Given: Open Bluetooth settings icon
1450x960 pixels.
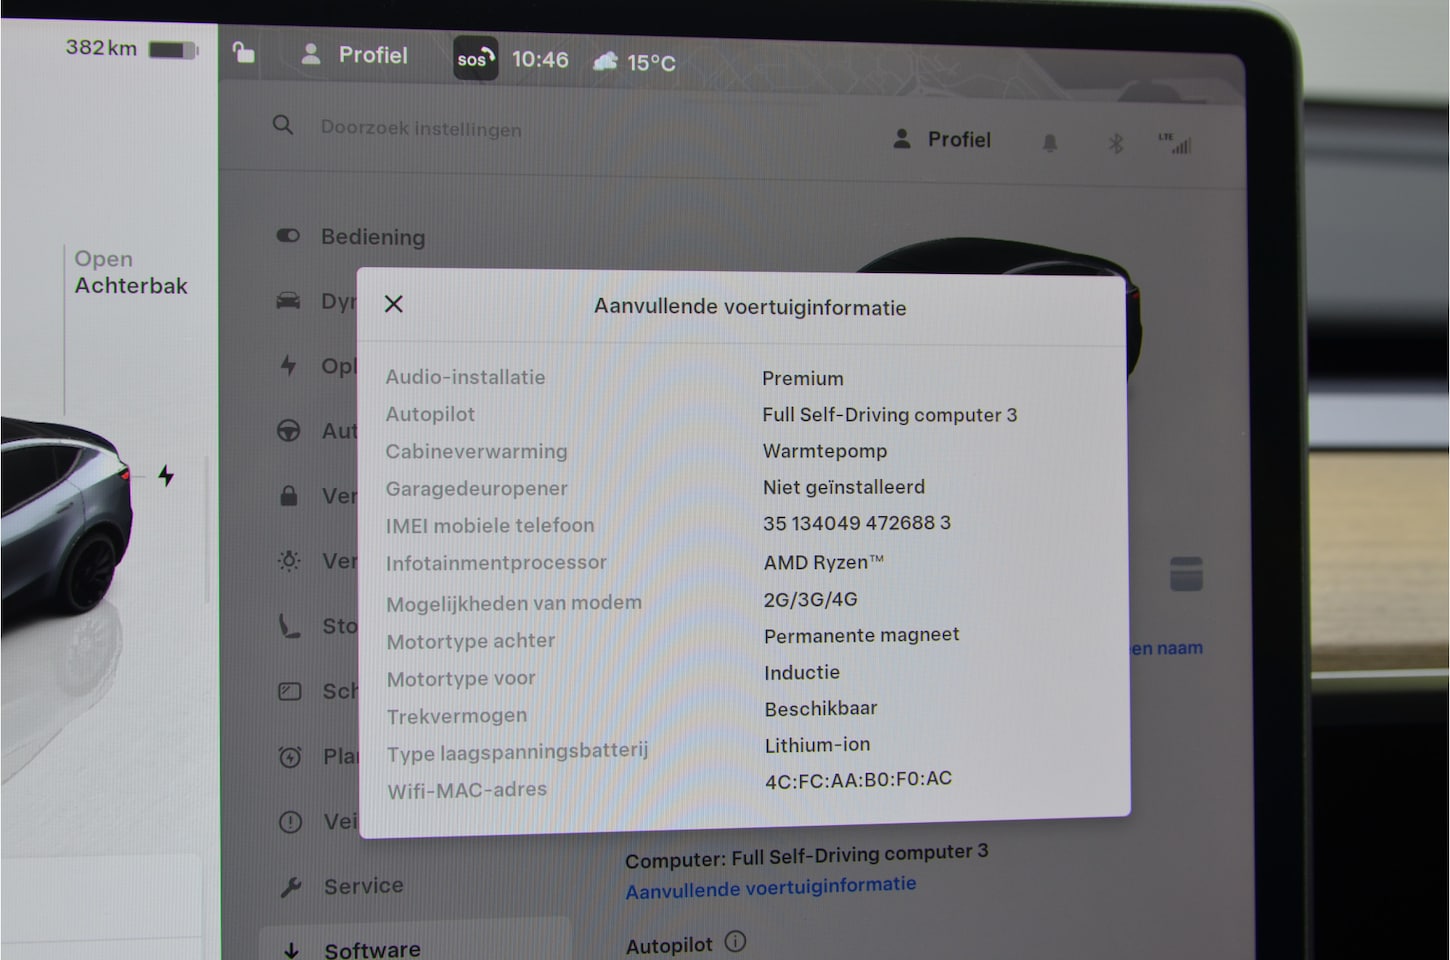Looking at the screenshot, I should click(x=1116, y=143).
